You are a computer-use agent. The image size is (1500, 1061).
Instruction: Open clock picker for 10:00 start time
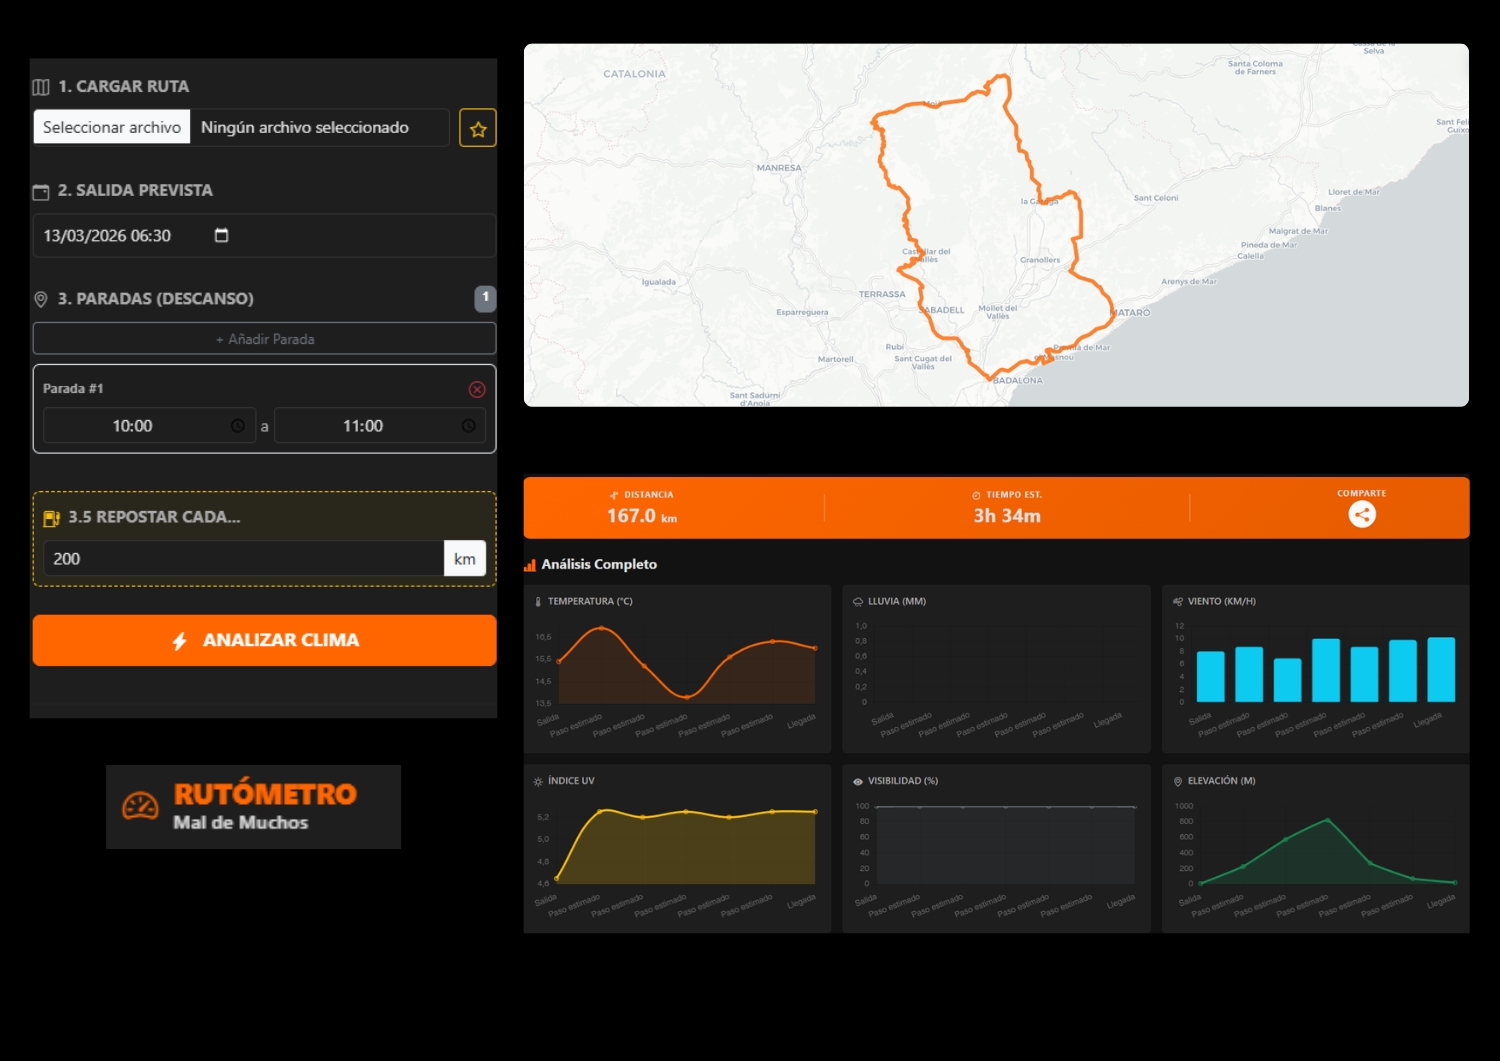click(238, 426)
